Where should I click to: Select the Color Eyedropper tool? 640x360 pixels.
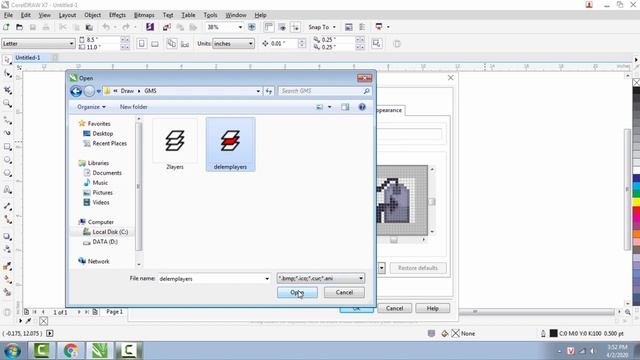[7, 266]
